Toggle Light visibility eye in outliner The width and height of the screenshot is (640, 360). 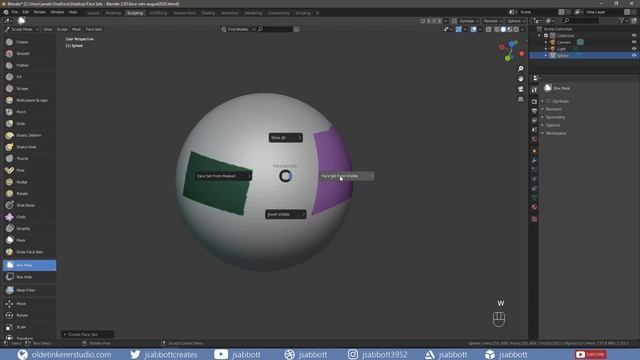tap(634, 49)
